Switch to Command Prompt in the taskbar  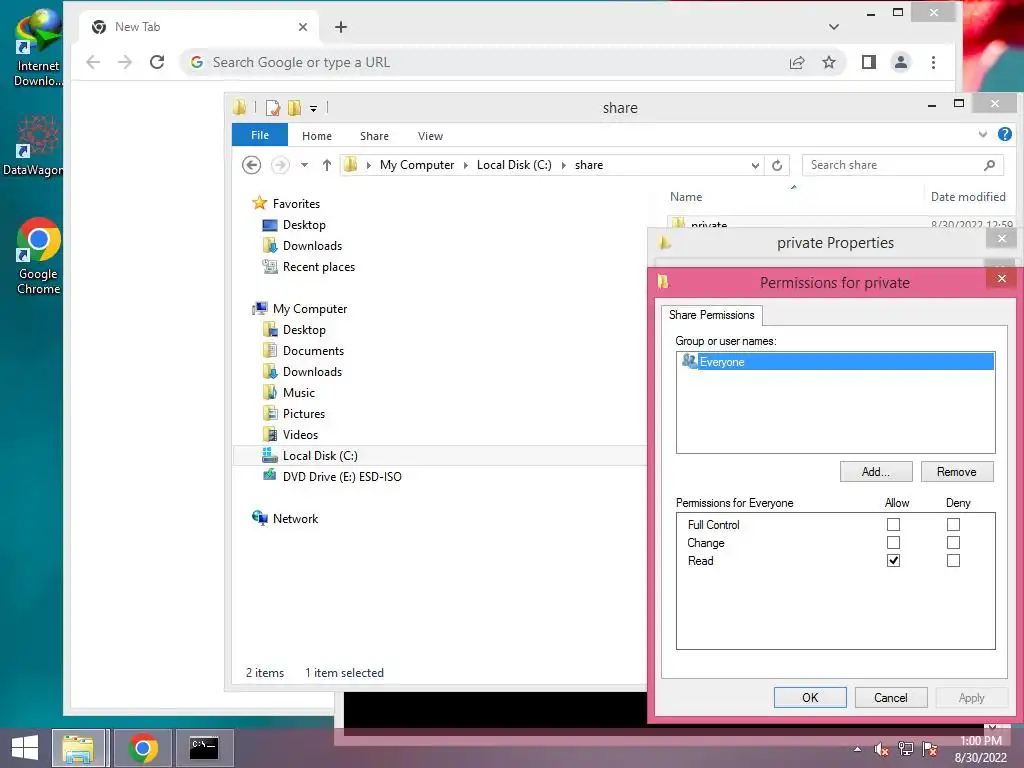click(203, 748)
